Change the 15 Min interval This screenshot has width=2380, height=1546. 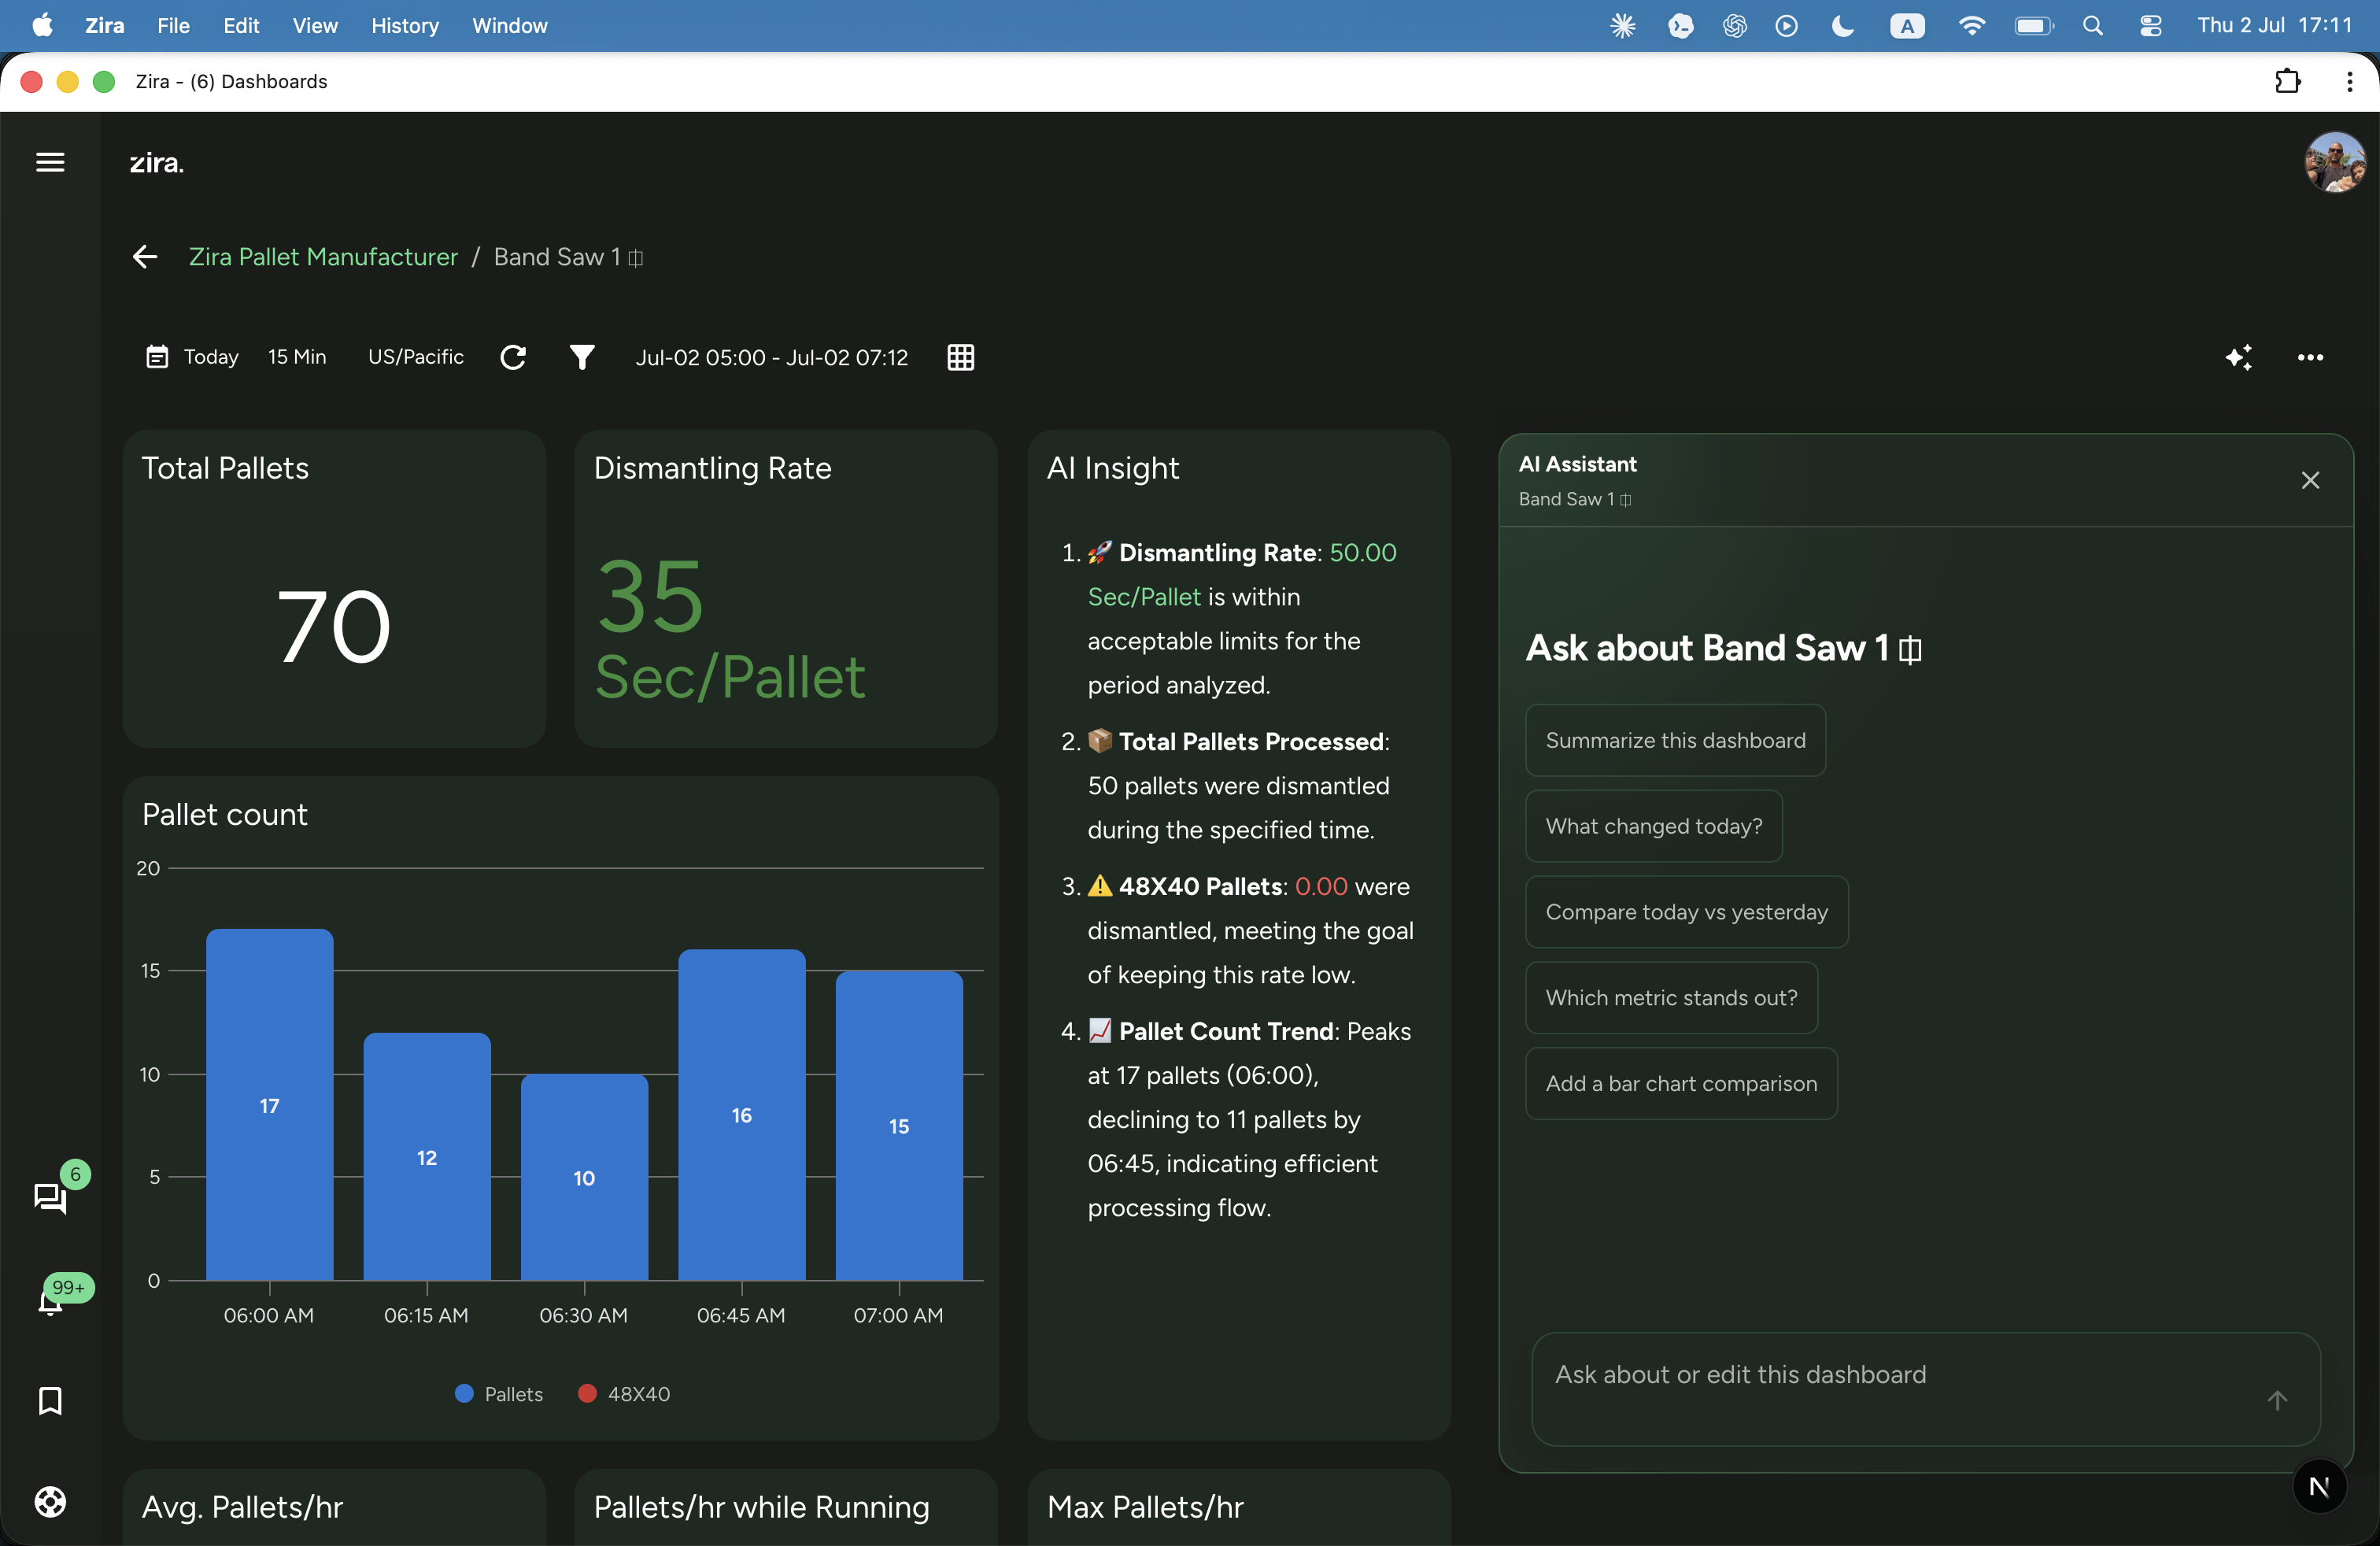(297, 357)
